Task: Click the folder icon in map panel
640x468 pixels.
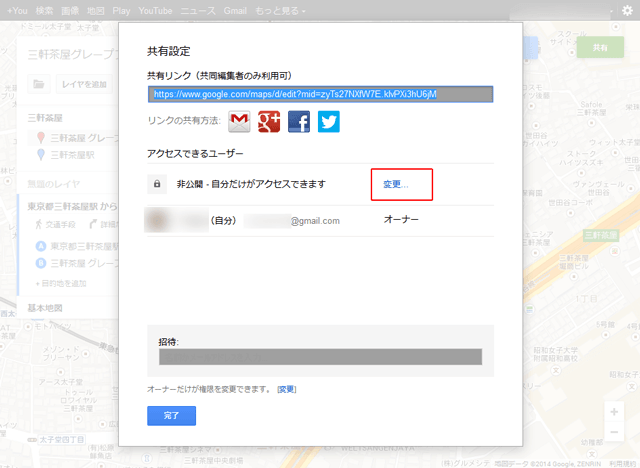Action: [39, 84]
